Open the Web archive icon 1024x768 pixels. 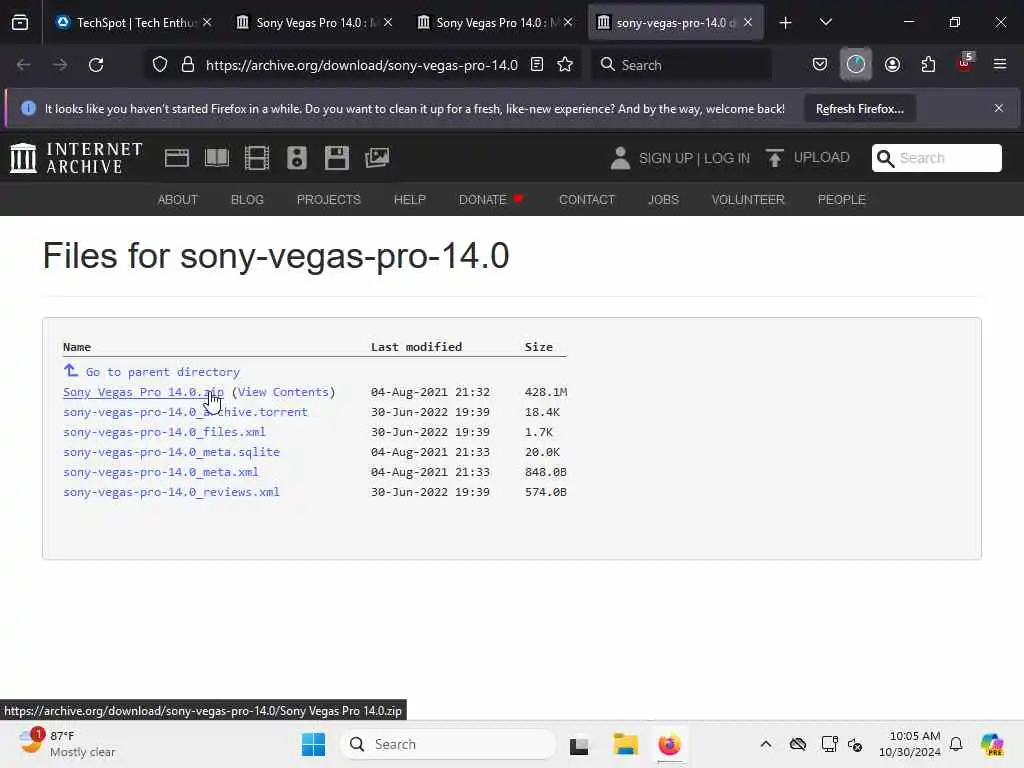point(176,158)
